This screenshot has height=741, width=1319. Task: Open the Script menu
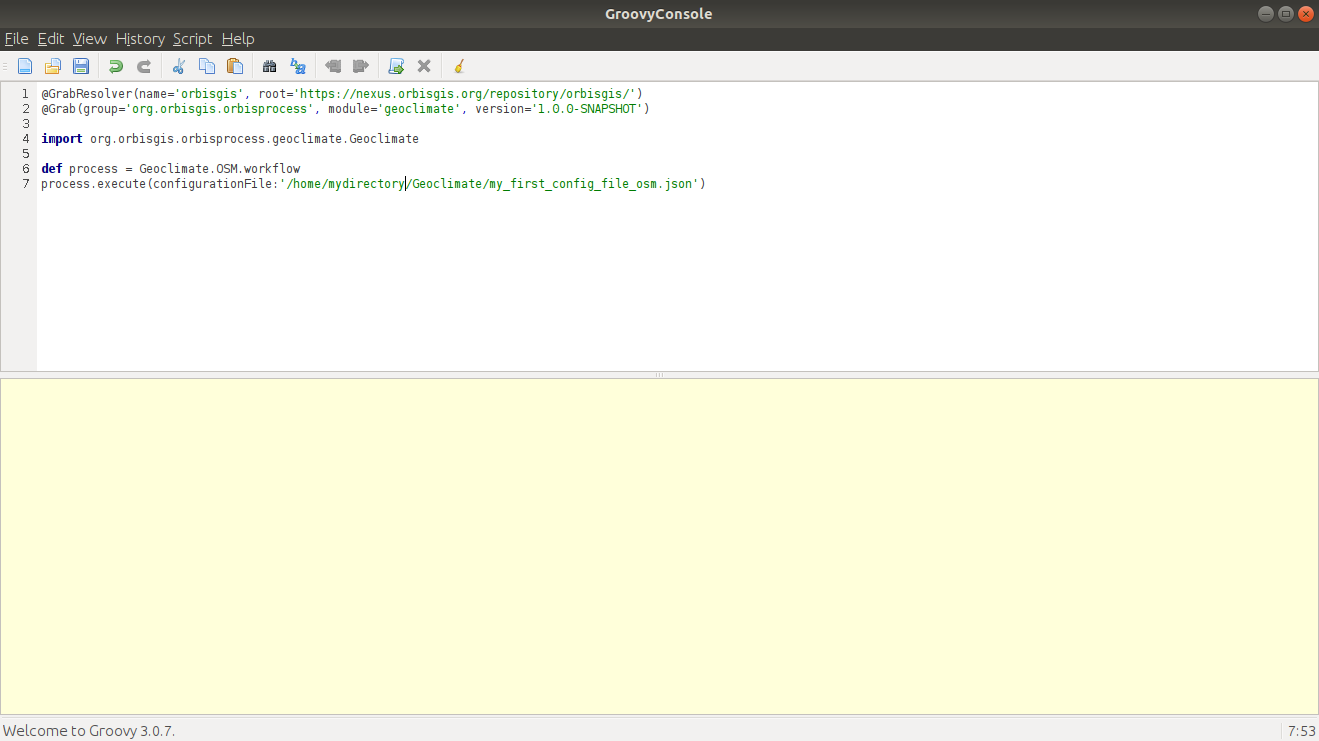(192, 39)
